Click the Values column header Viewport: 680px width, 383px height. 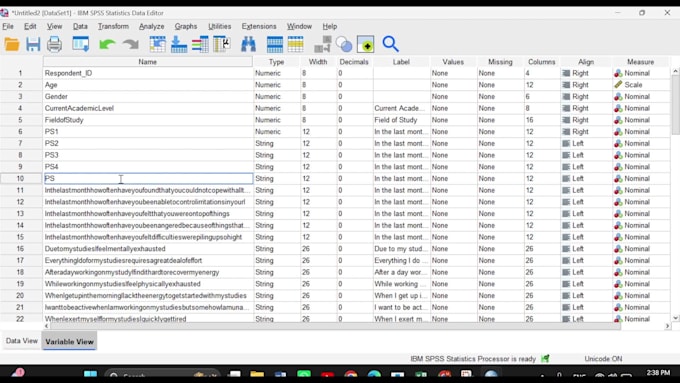453,62
